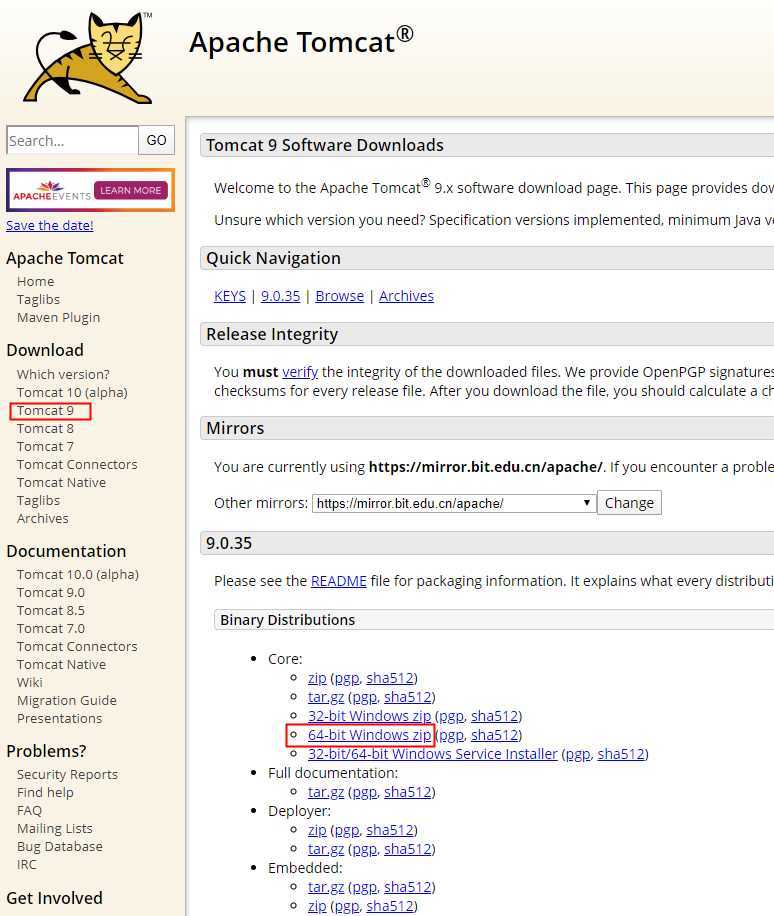The image size is (774, 916).
Task: Download the Deployer tar.gz
Action: point(326,849)
